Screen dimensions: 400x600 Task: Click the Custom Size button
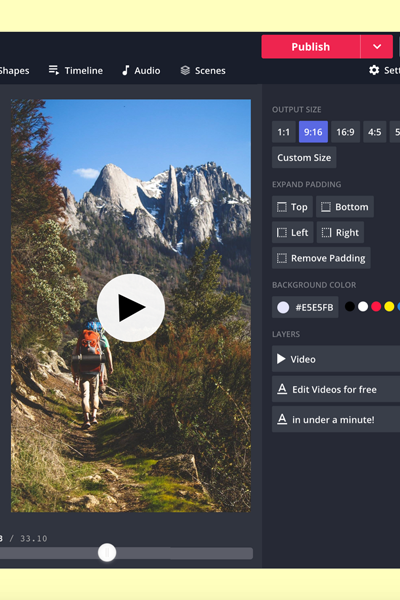(x=304, y=157)
